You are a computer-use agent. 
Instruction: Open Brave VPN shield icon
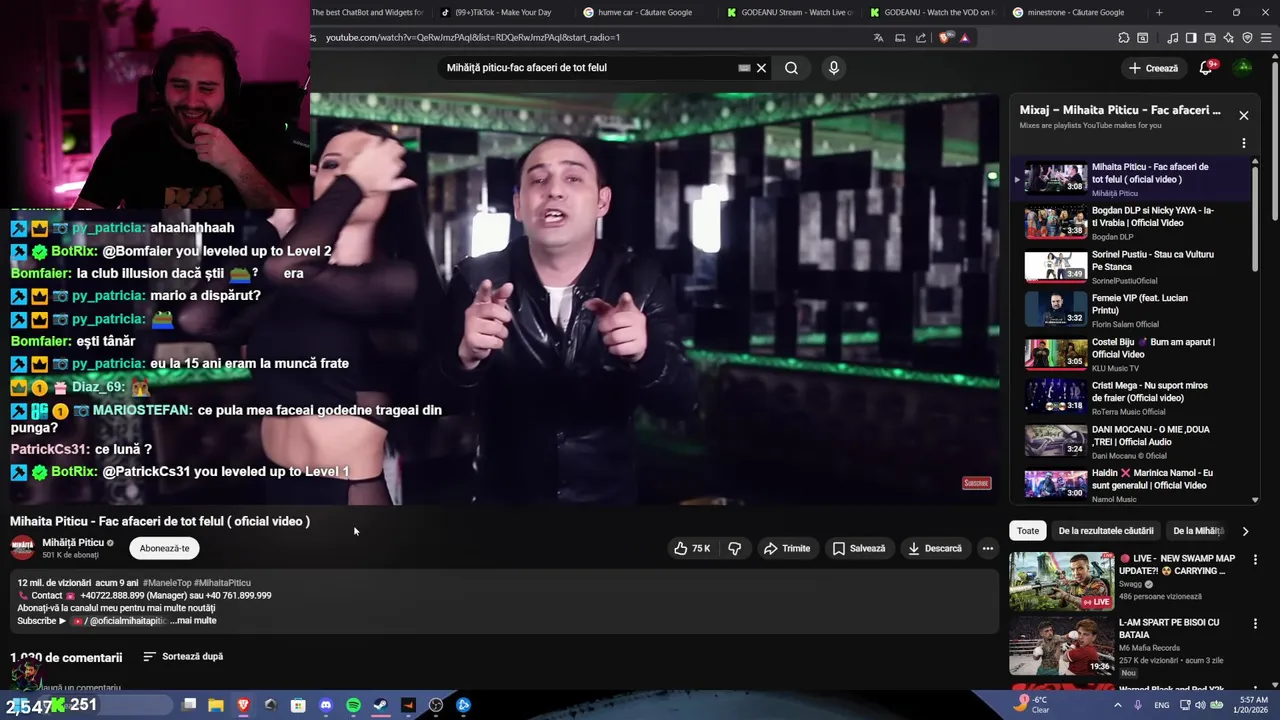pos(1247,38)
